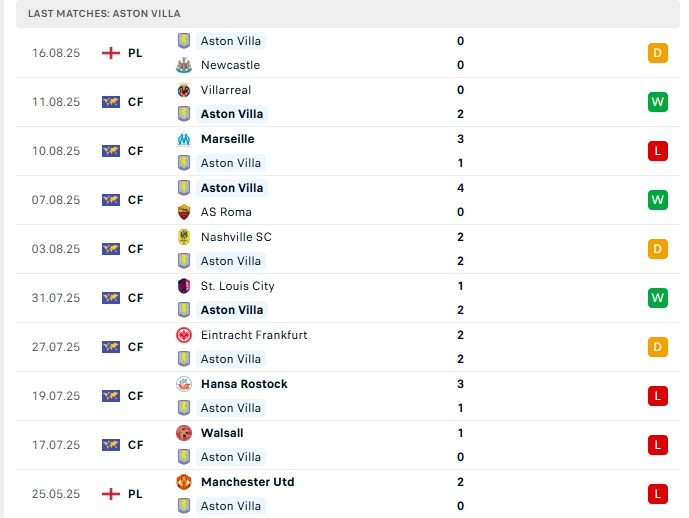689x518 pixels.
Task: Click the Hansa Rostock crest icon
Action: coord(184,384)
